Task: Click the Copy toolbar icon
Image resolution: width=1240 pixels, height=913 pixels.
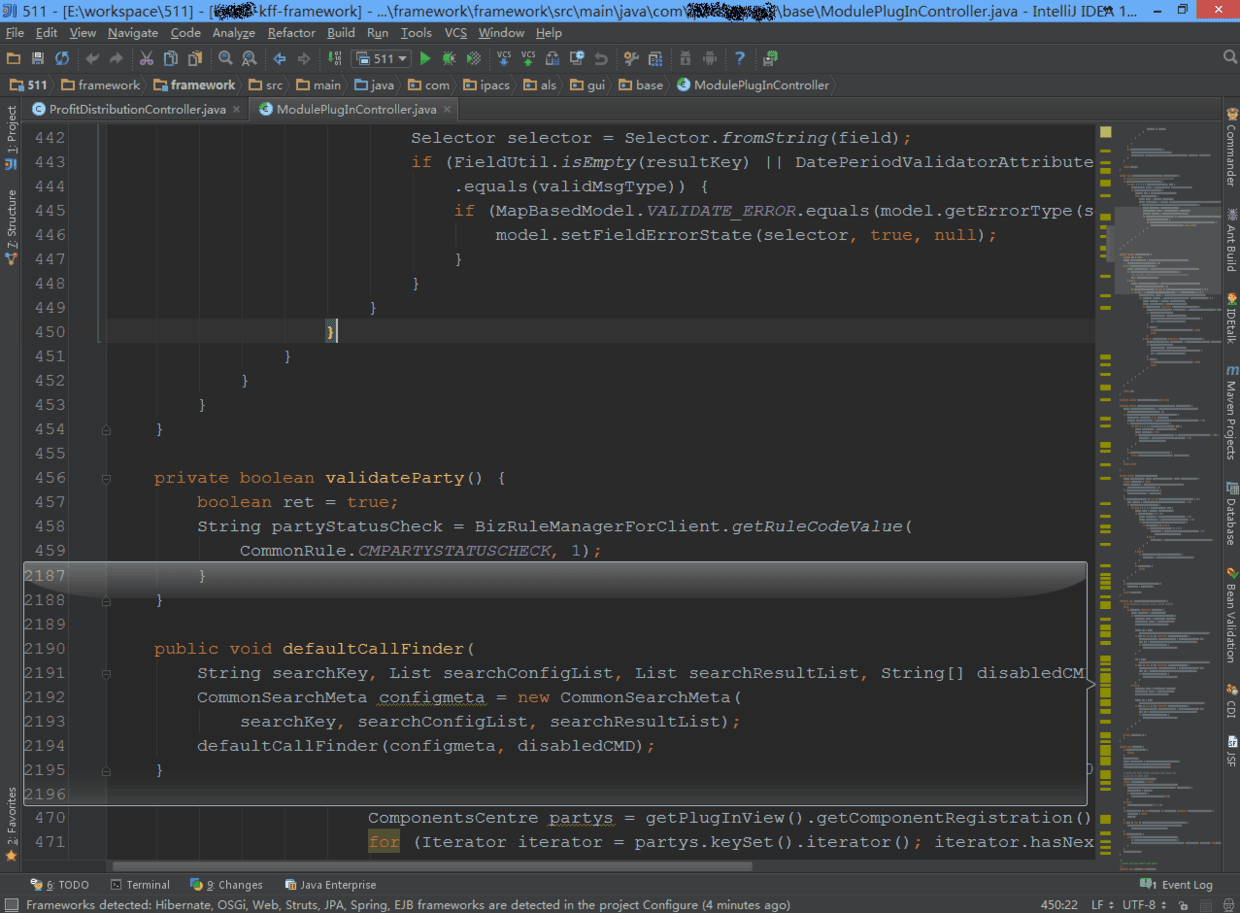Action: [x=170, y=59]
